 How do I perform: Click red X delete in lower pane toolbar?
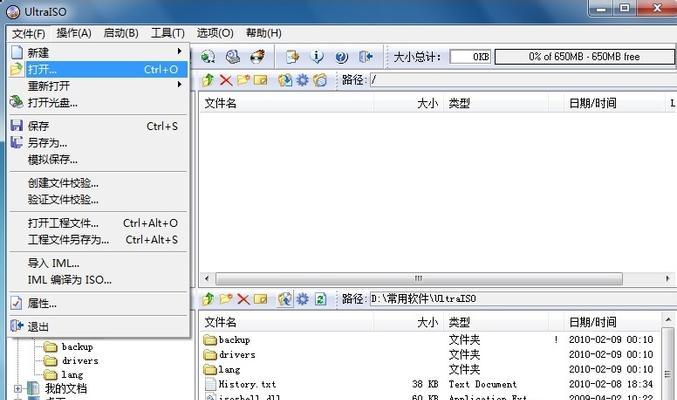pos(244,299)
